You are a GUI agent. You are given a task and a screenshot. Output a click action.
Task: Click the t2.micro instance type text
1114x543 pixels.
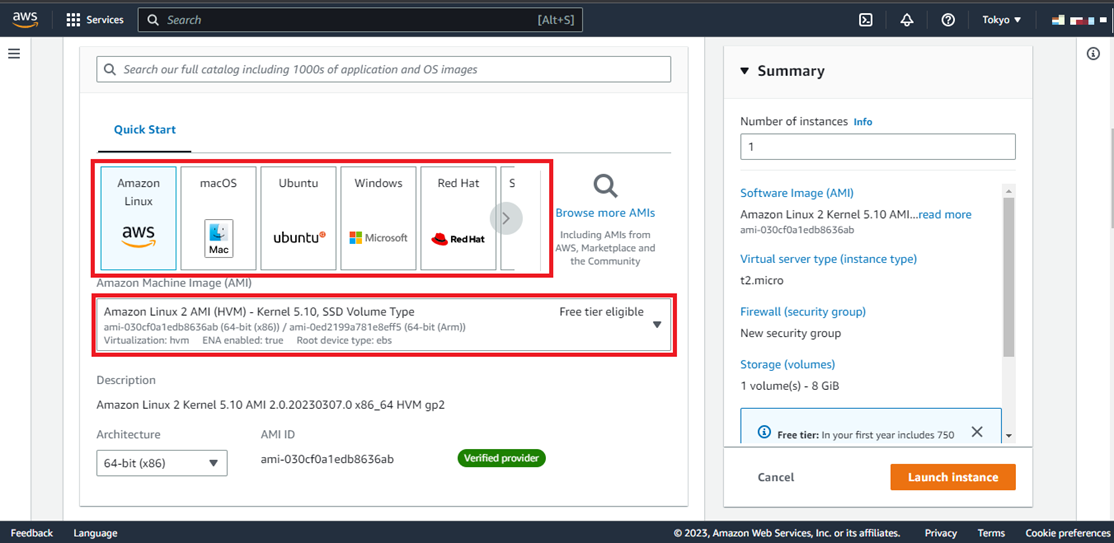pyautogui.click(x=762, y=280)
